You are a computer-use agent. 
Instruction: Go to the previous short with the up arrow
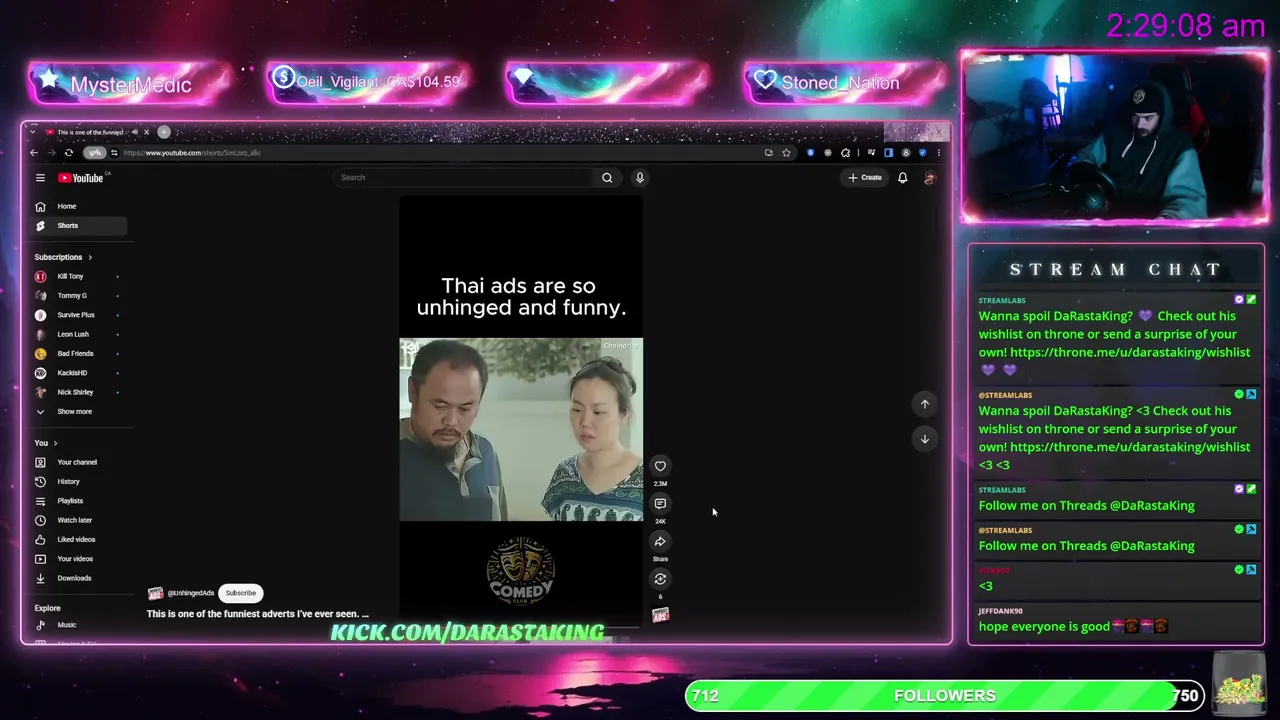[925, 404]
